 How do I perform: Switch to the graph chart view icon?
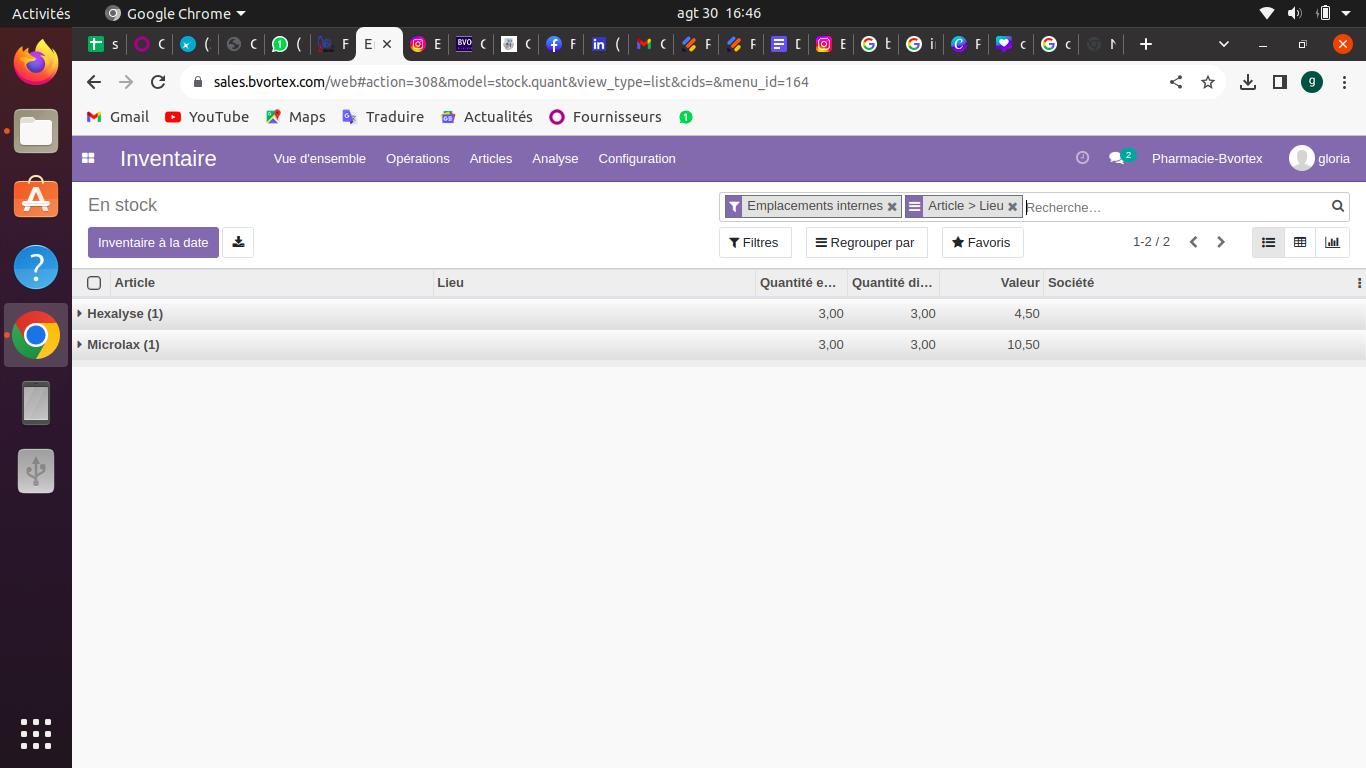(1332, 242)
